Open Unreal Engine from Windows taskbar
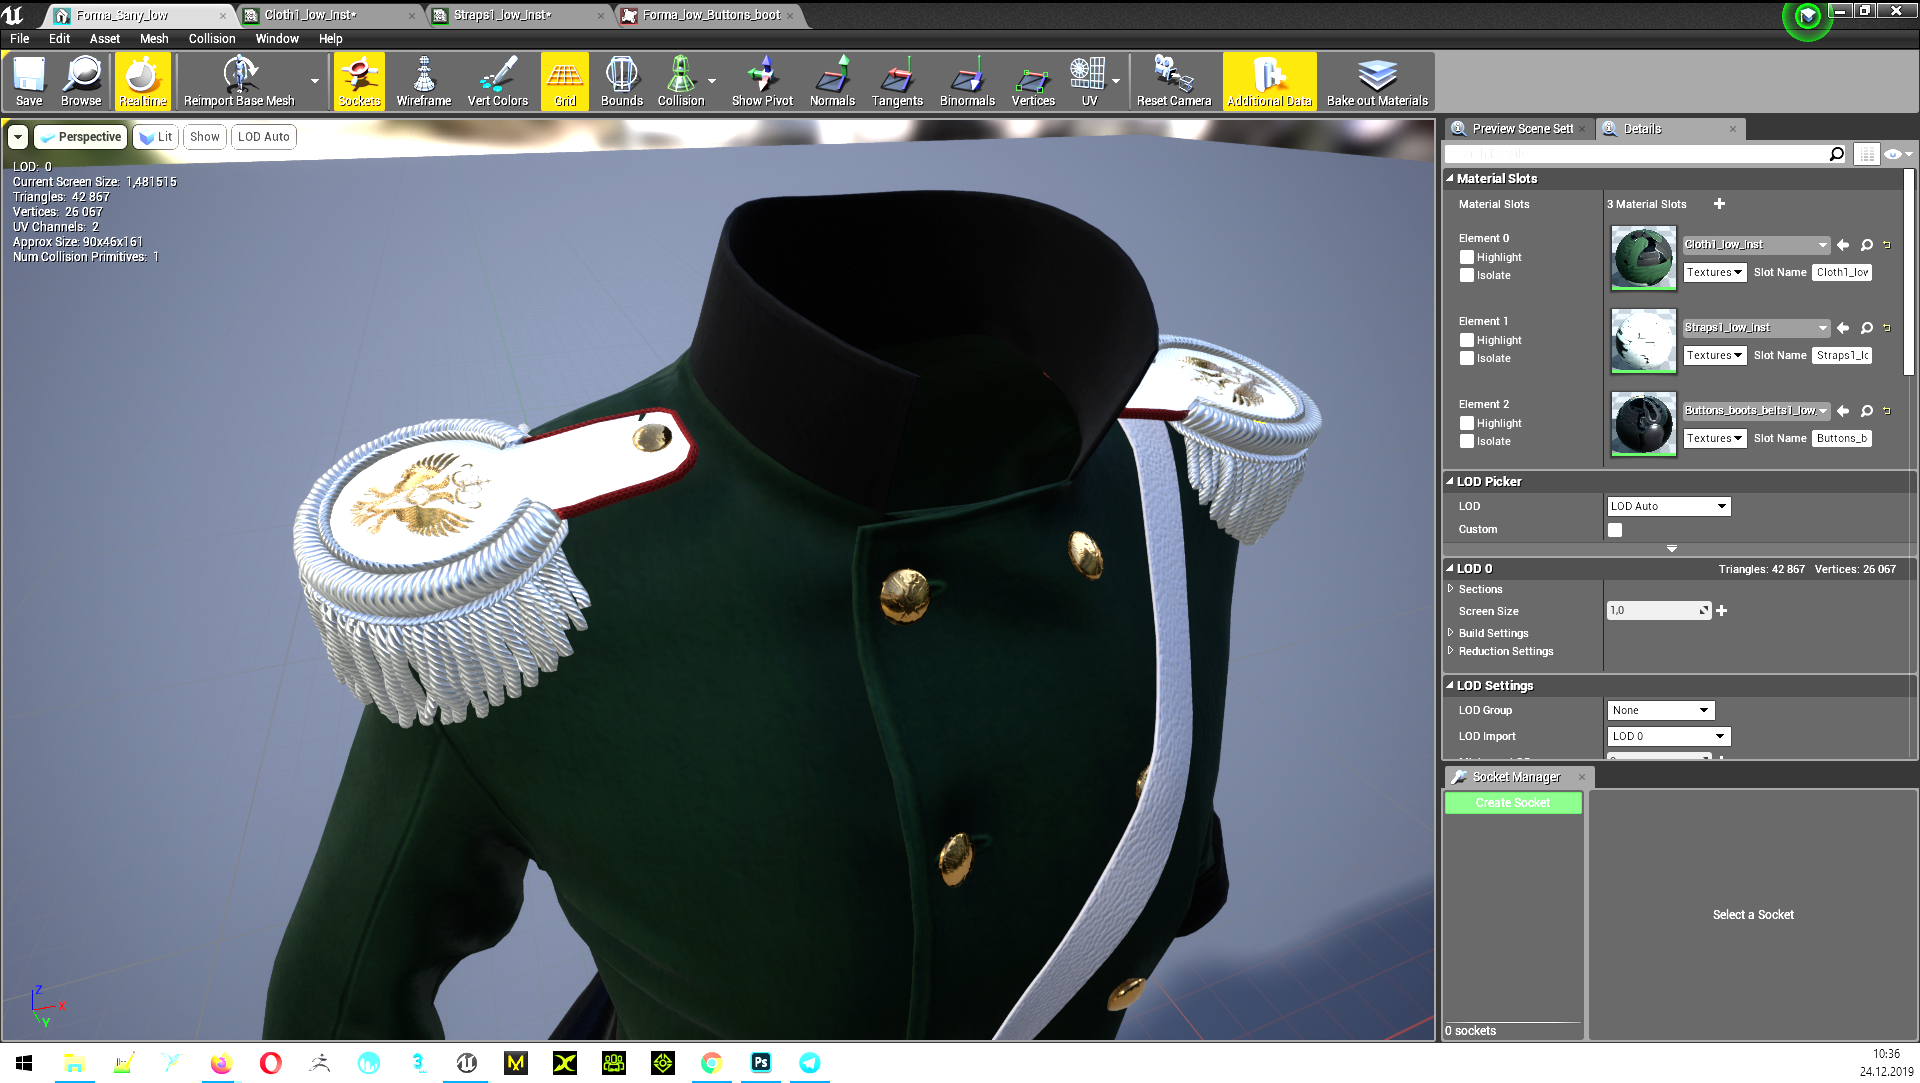 point(467,1062)
